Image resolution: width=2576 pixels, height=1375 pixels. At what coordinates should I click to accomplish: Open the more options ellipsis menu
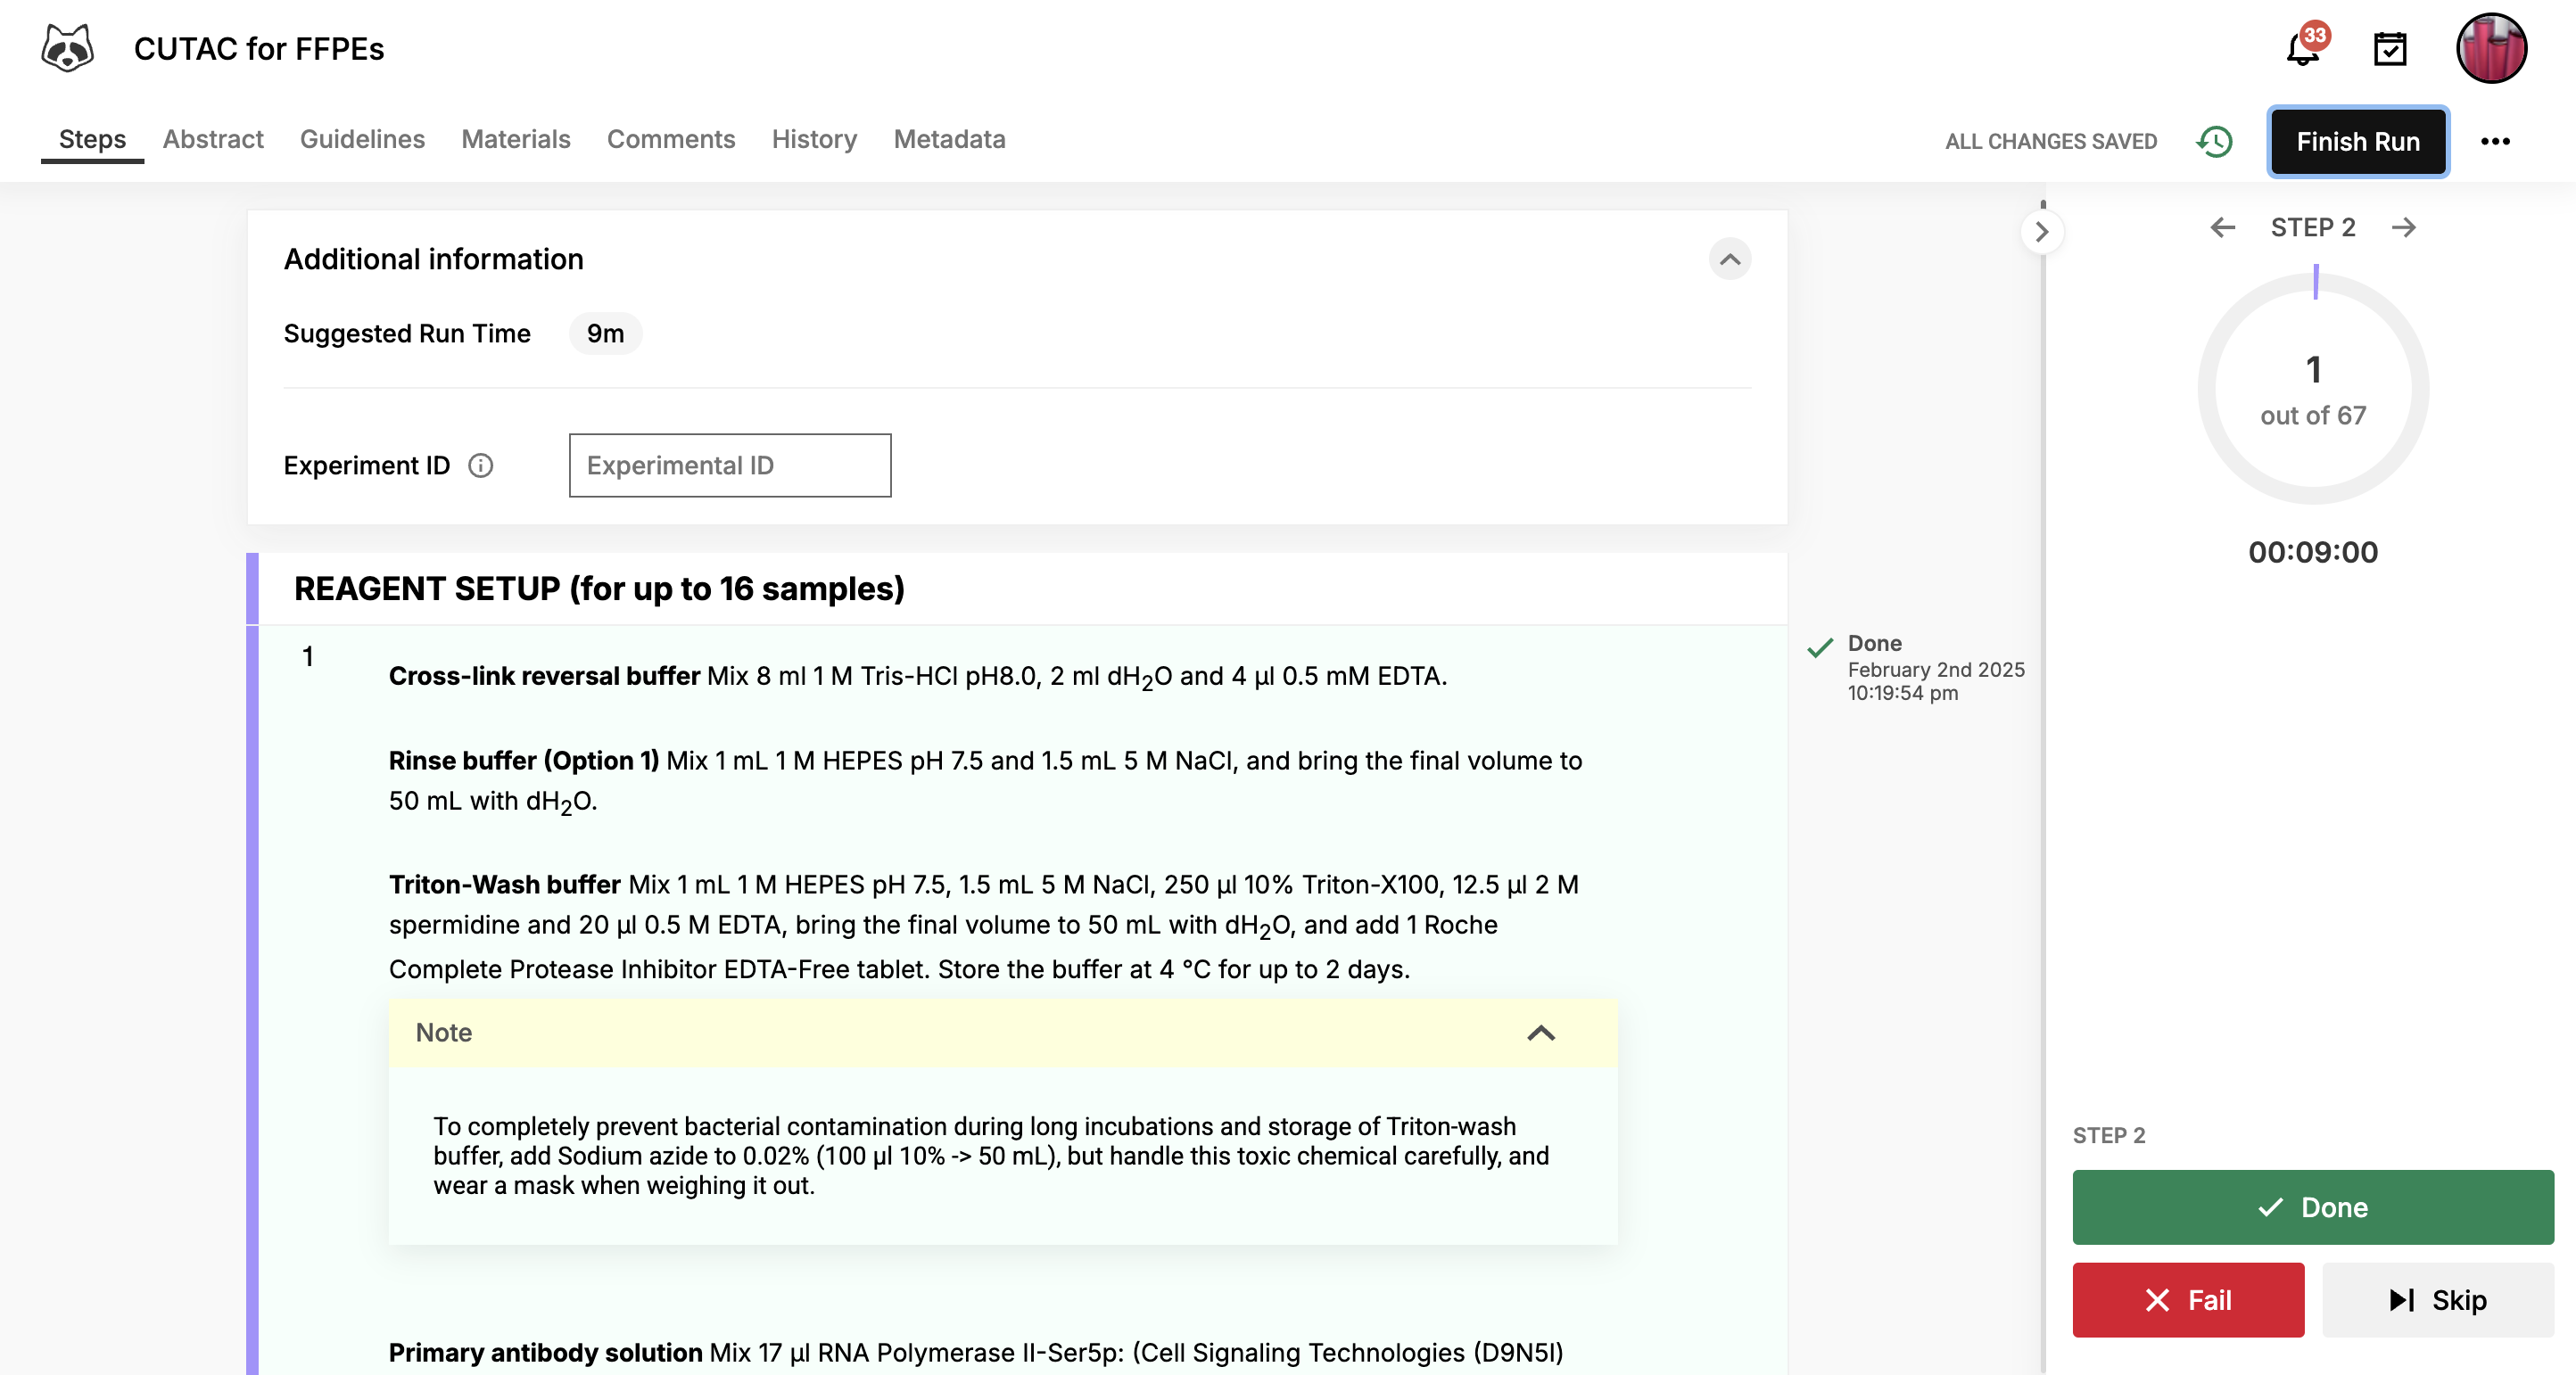click(2494, 141)
